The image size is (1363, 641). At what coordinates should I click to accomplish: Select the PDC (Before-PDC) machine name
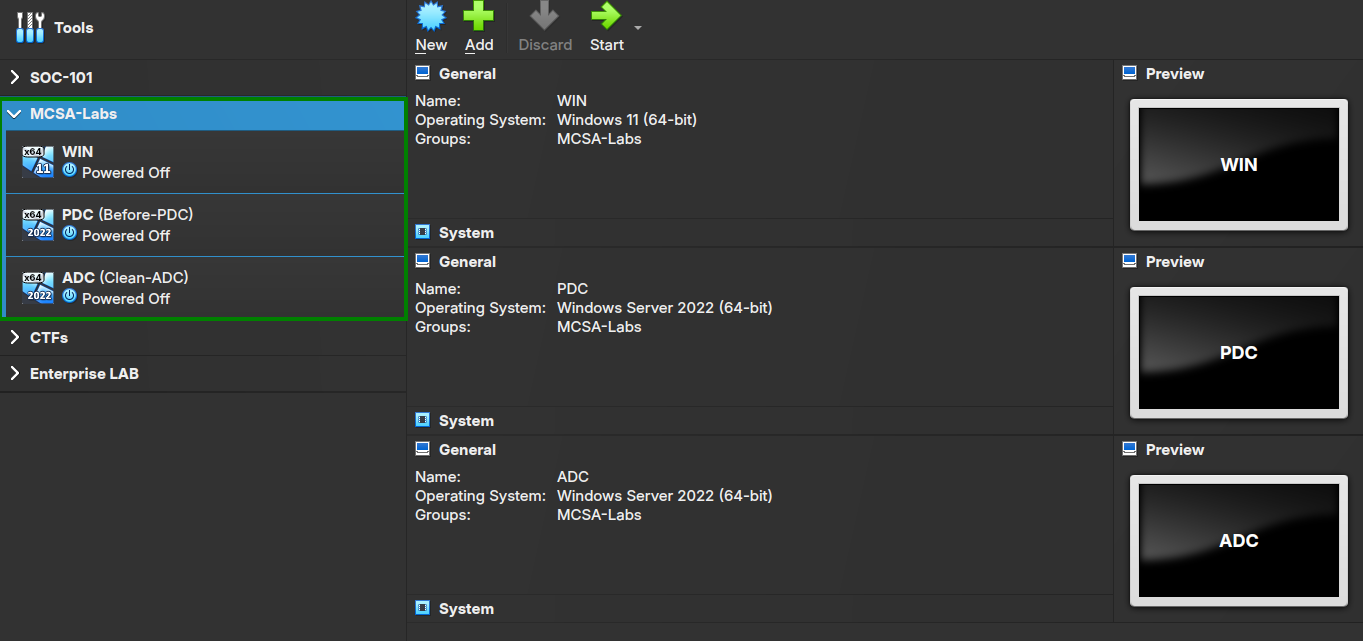click(x=128, y=215)
